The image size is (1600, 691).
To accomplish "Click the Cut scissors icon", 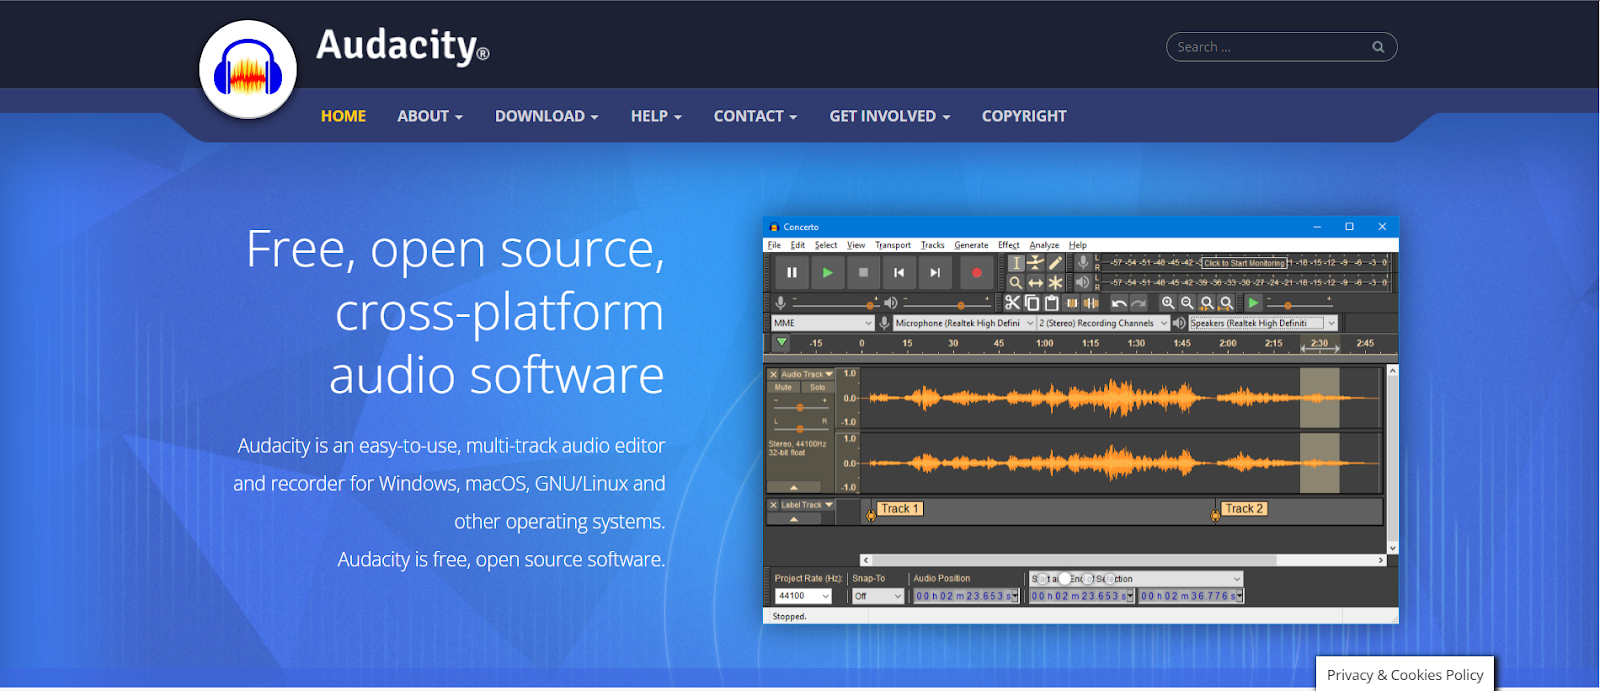I will [x=1012, y=303].
